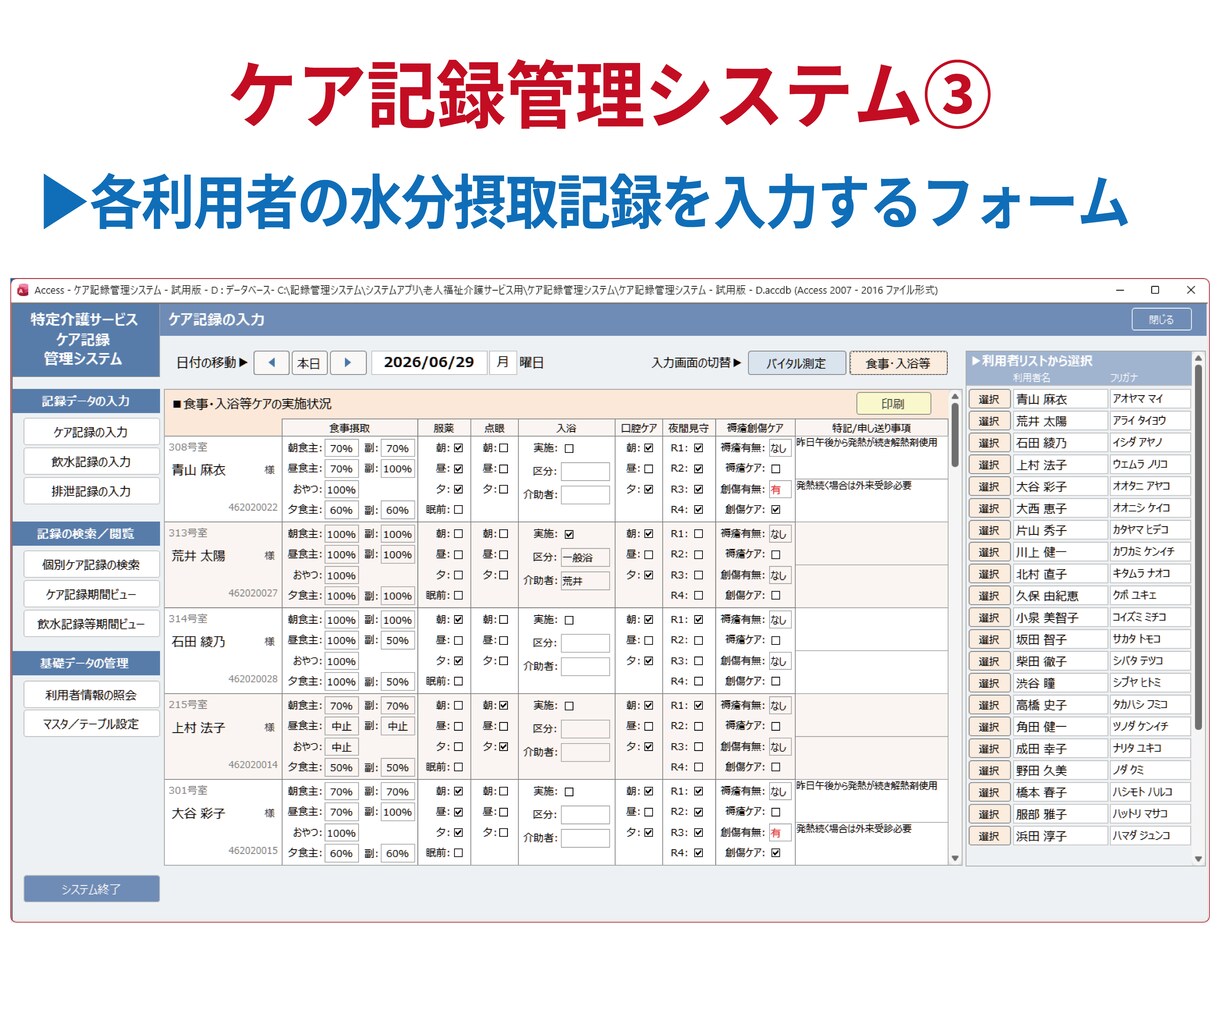Image resolution: width=1220 pixels, height=1017 pixels.
Task: Open 飲水記録等期間ビュー in sidebar
Action: click(91, 624)
